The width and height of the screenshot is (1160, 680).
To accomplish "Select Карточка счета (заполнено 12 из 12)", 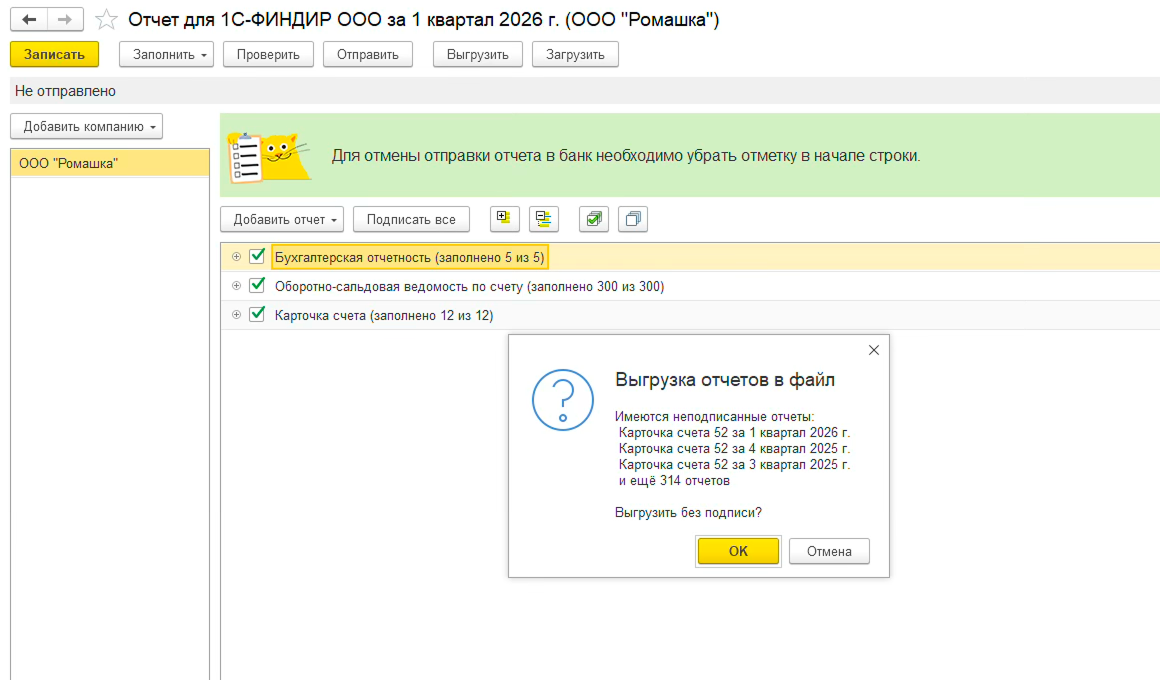I will click(384, 315).
